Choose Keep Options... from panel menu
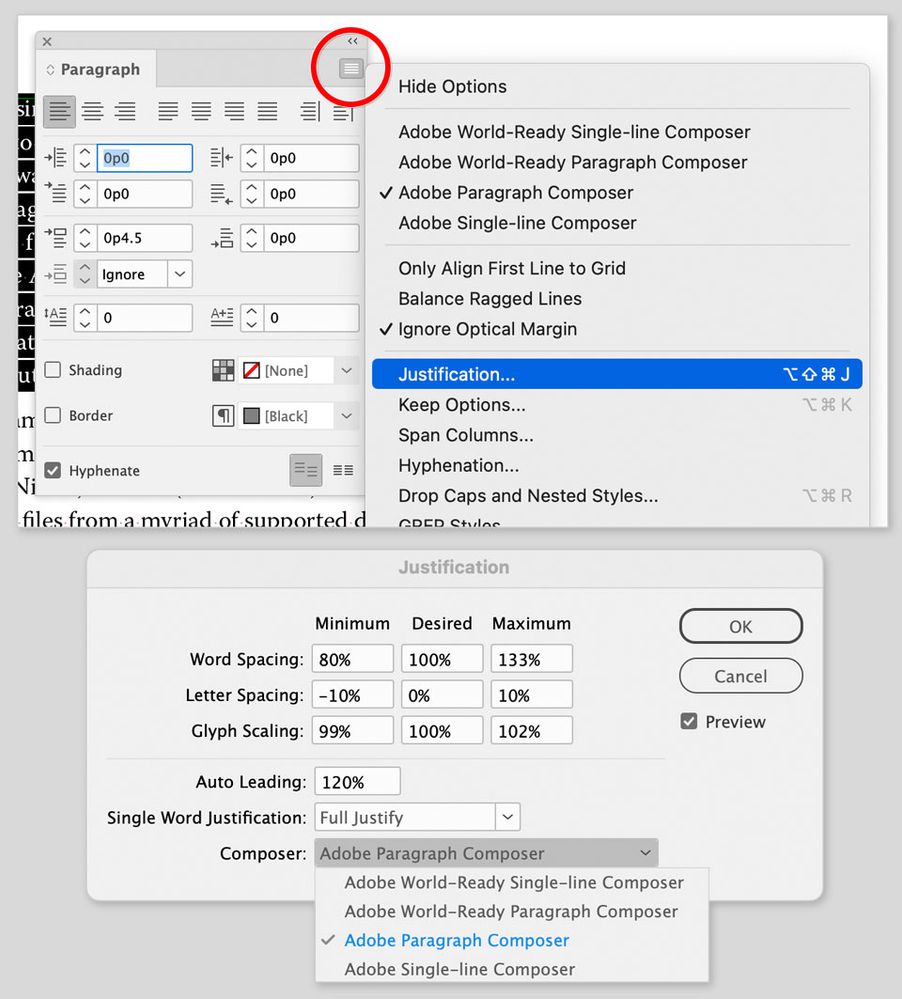The image size is (902, 999). pyautogui.click(x=617, y=405)
